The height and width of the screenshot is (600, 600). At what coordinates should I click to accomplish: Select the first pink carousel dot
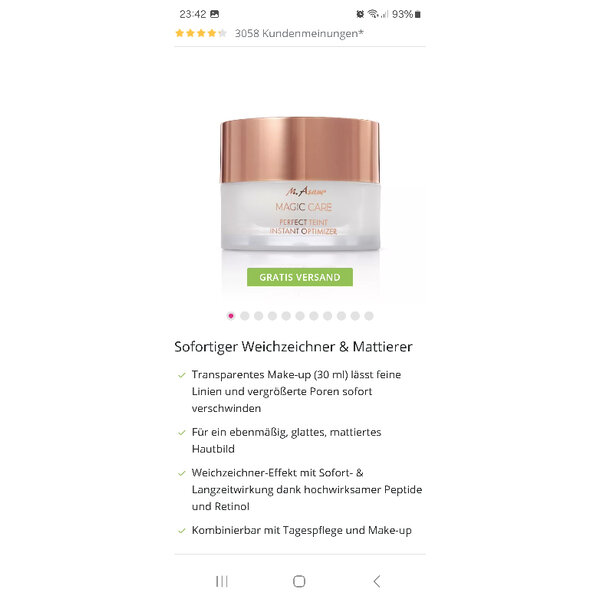pyautogui.click(x=231, y=316)
